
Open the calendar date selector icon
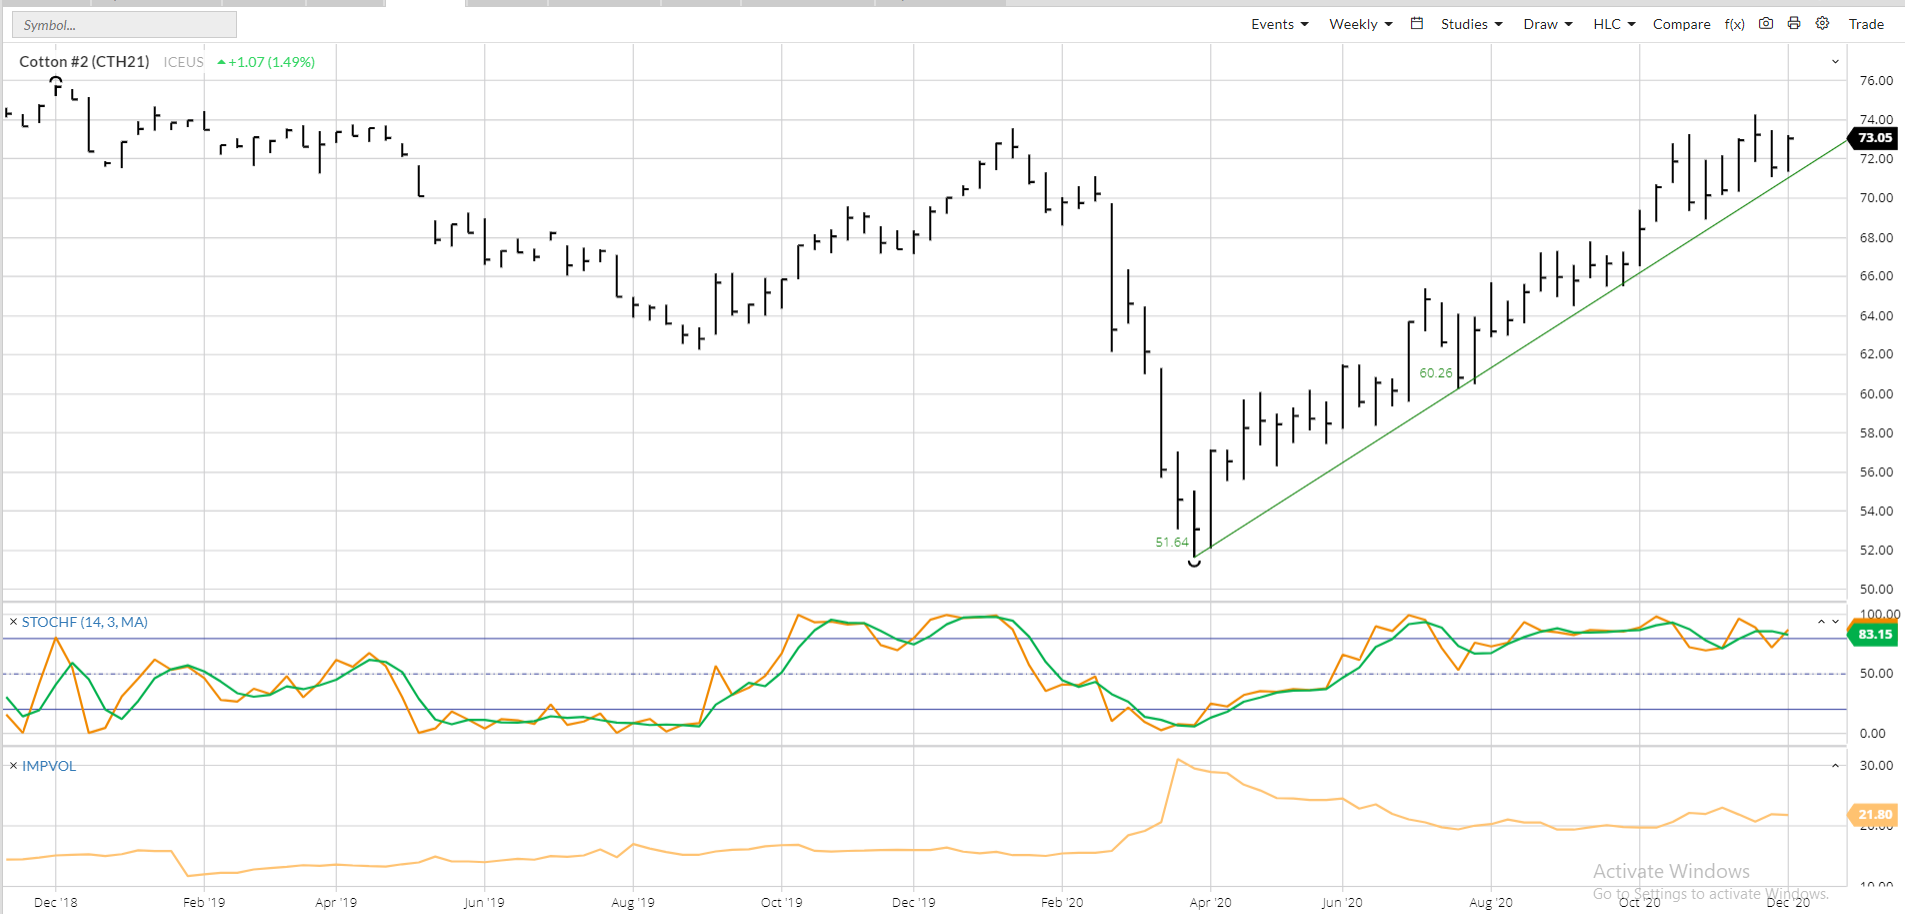pyautogui.click(x=1416, y=22)
